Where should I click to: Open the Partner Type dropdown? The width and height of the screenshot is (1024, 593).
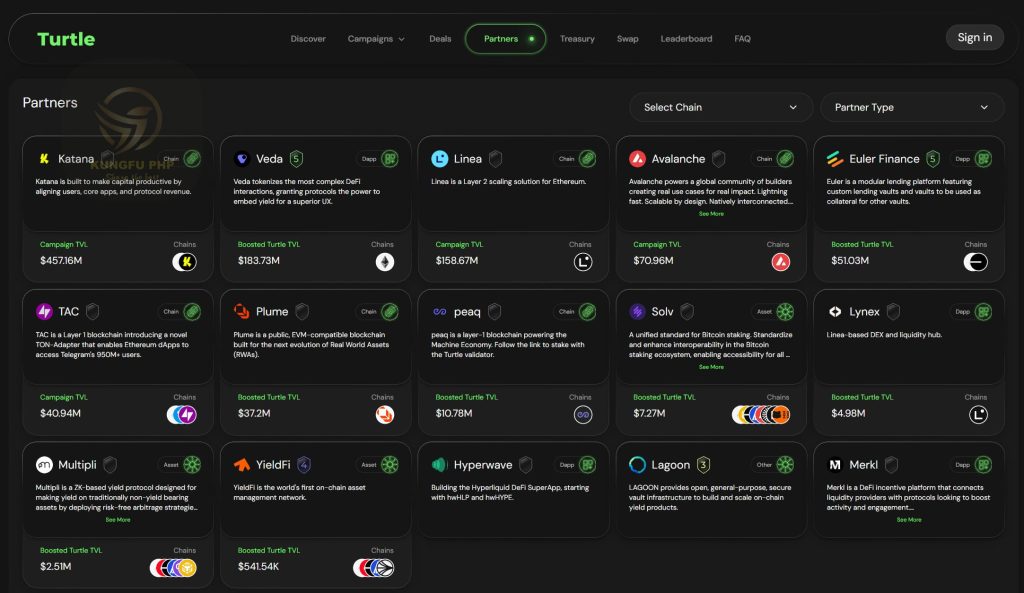911,107
